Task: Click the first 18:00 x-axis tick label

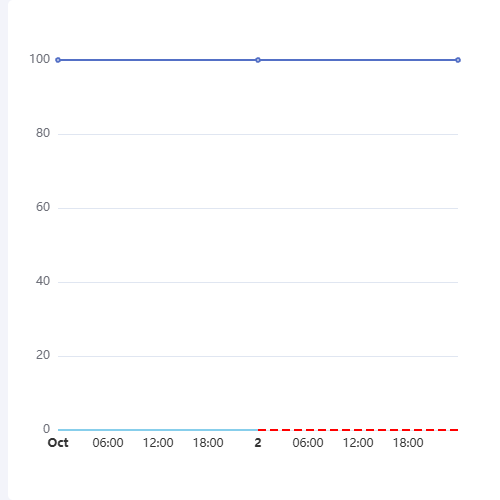Action: pyautogui.click(x=208, y=443)
